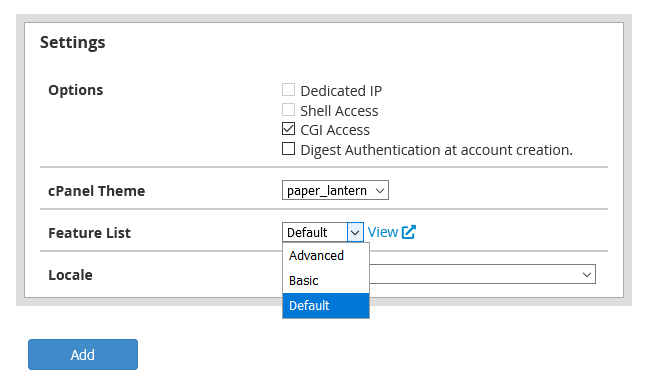Viewport: 660px width, 387px height.
Task: Enable the Dedicated IP checkbox
Action: point(288,90)
